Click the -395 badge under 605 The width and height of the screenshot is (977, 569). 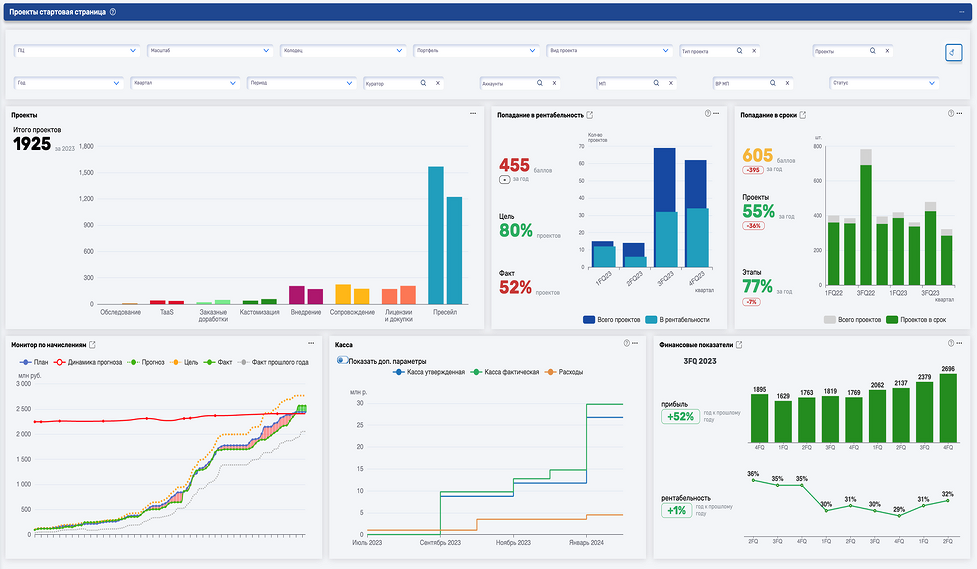pyautogui.click(x=753, y=170)
